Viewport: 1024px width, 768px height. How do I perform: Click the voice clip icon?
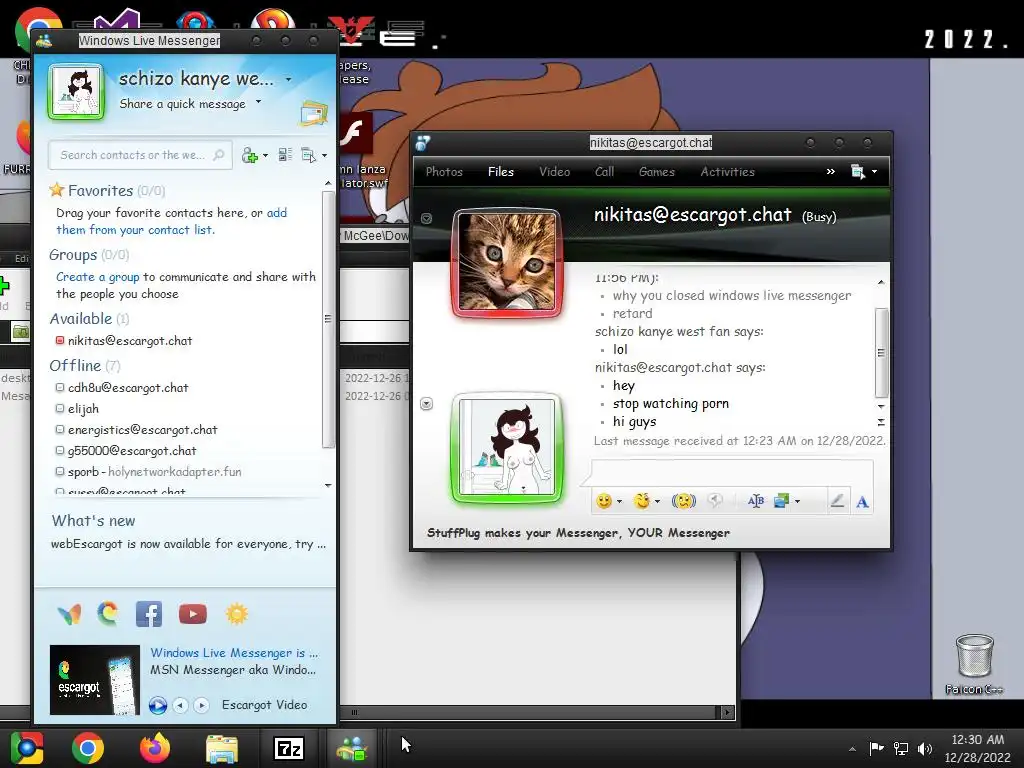coord(715,501)
